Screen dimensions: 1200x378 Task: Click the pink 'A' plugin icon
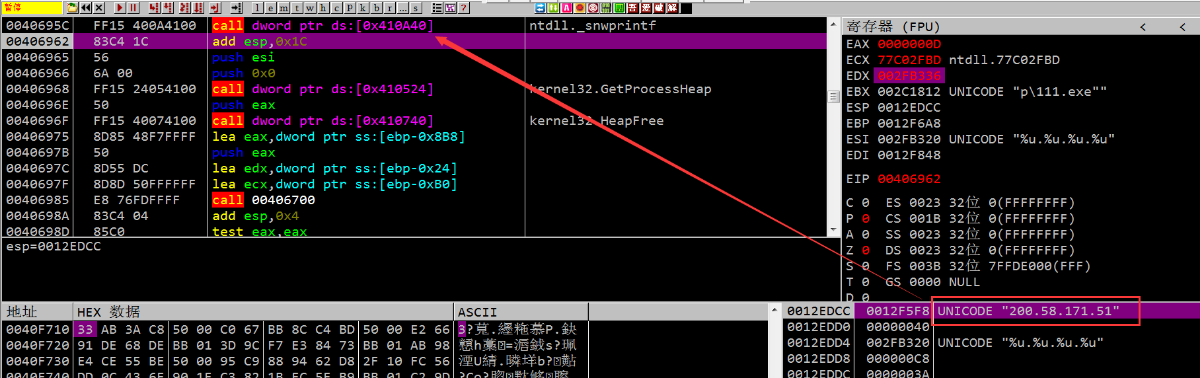[x=566, y=8]
